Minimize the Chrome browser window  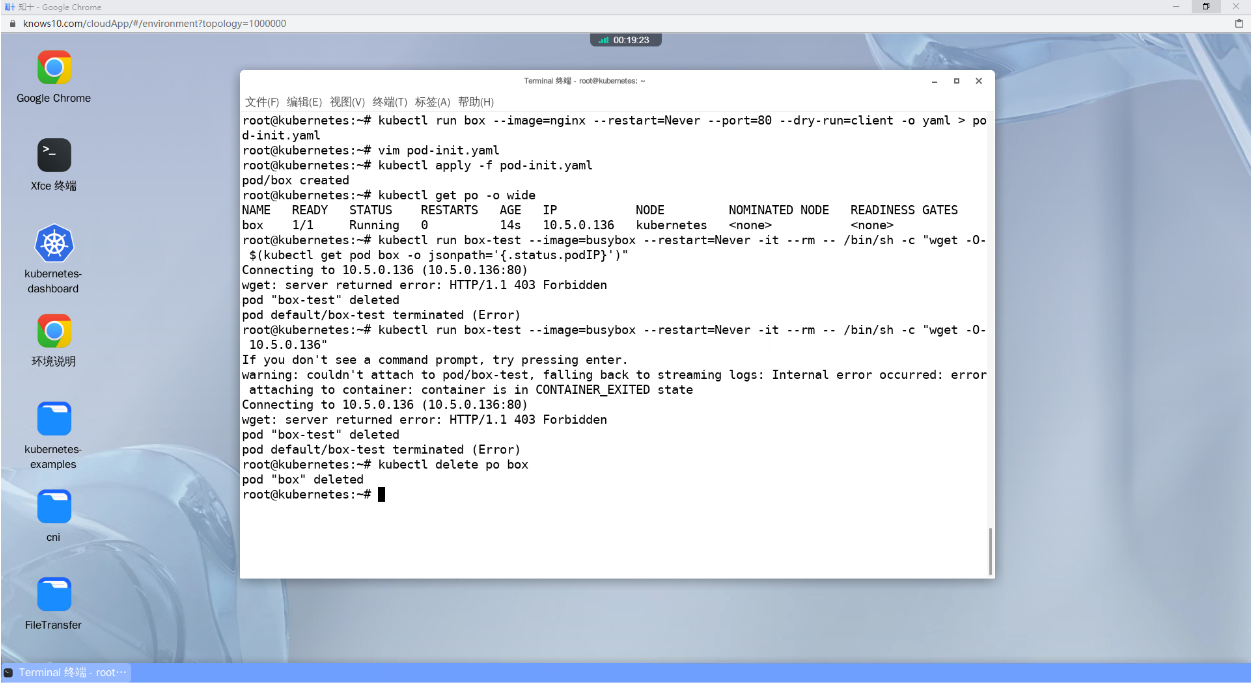pyautogui.click(x=1177, y=7)
